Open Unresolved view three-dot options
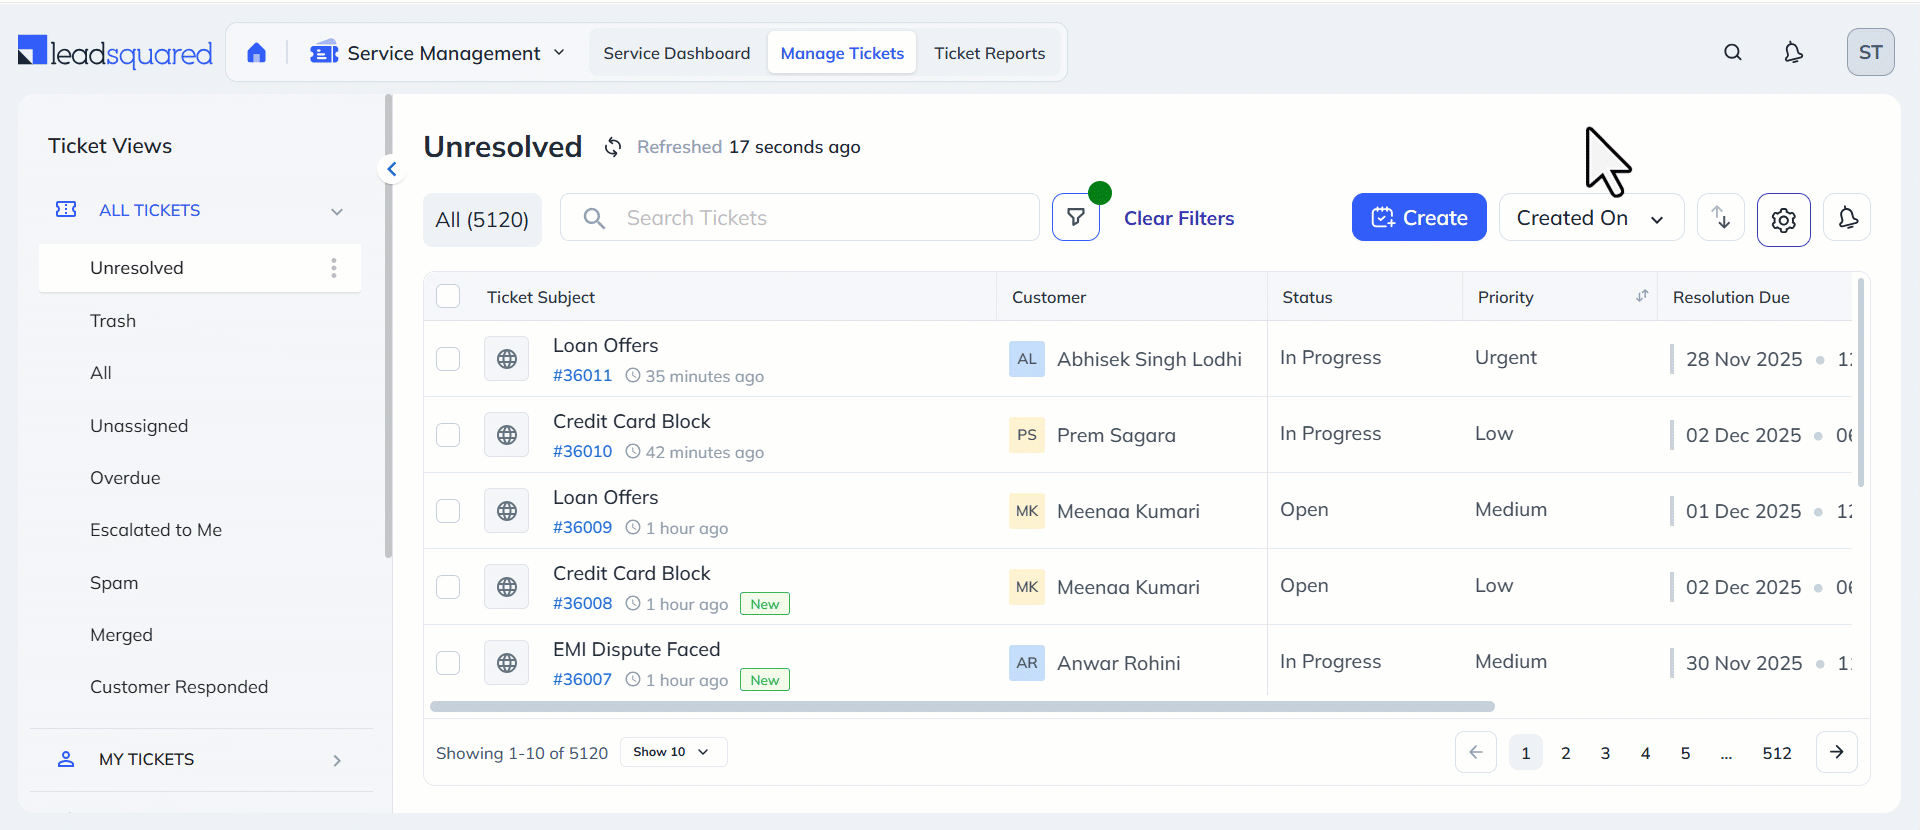Viewport: 1920px width, 830px height. 334,268
